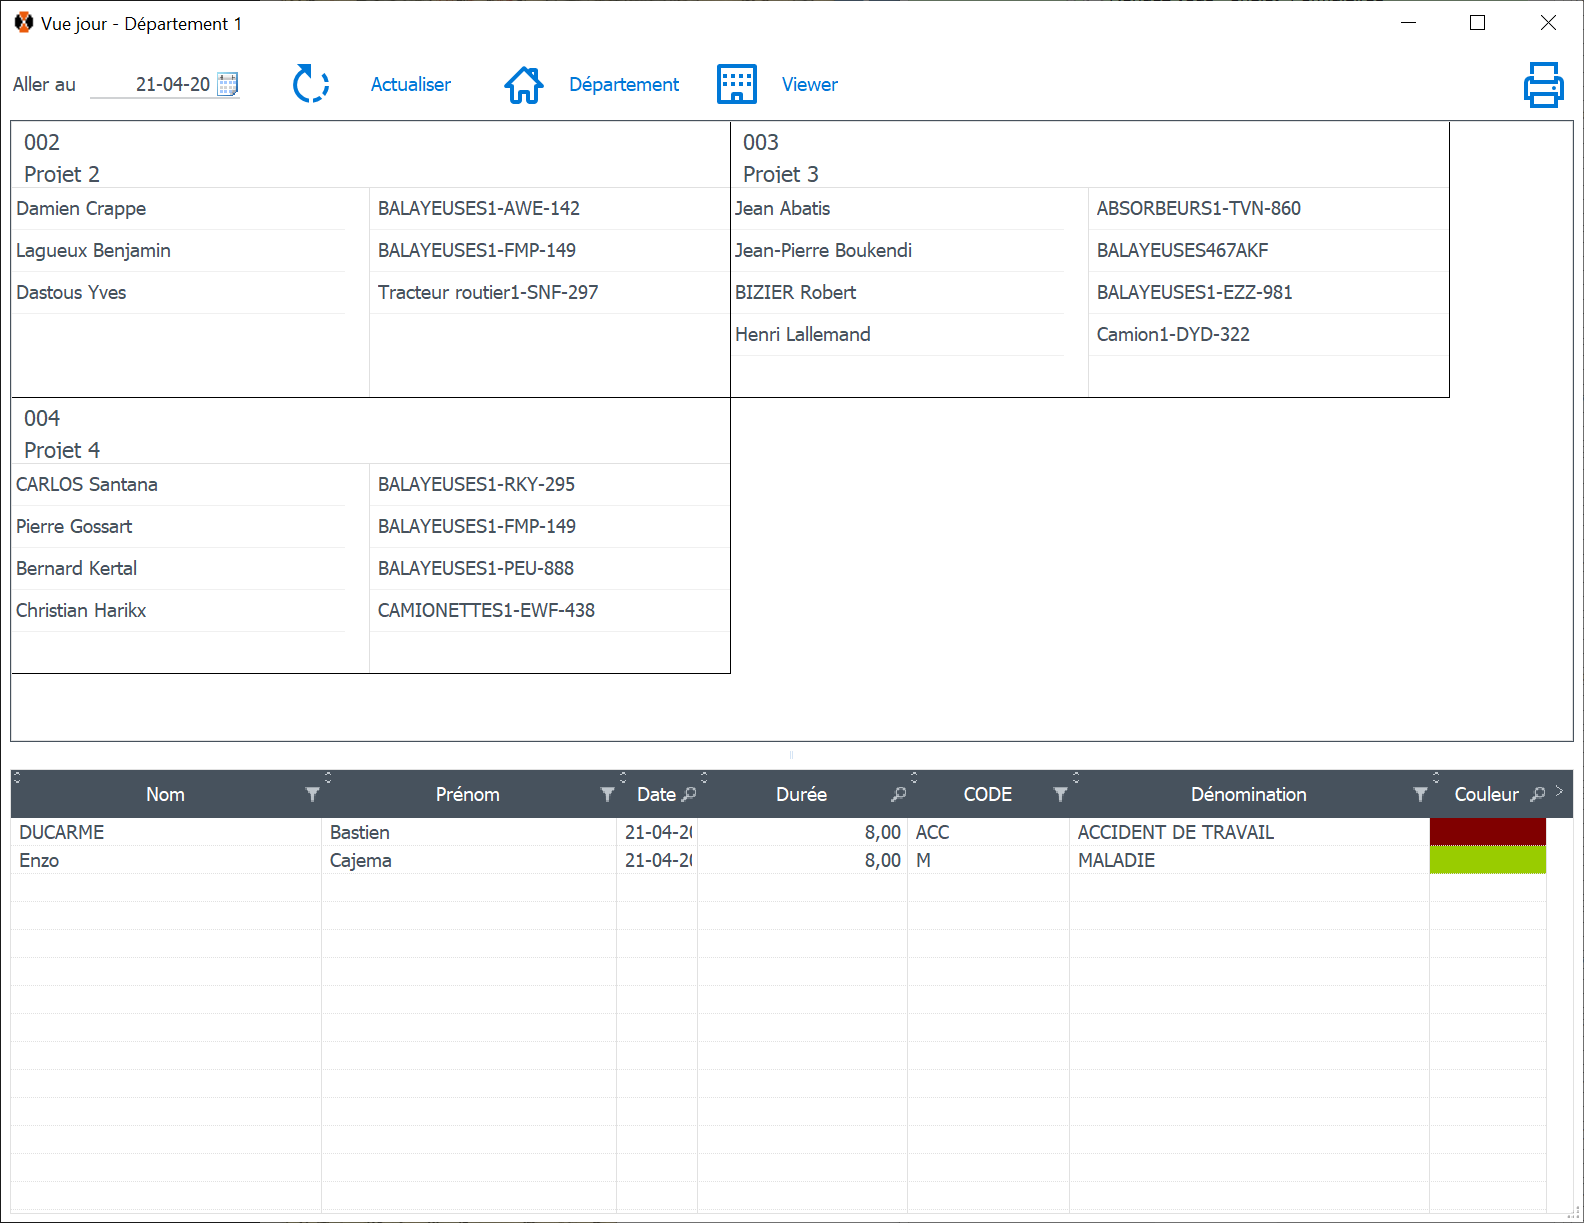
Task: Click the dark red color cell
Action: 1487,832
